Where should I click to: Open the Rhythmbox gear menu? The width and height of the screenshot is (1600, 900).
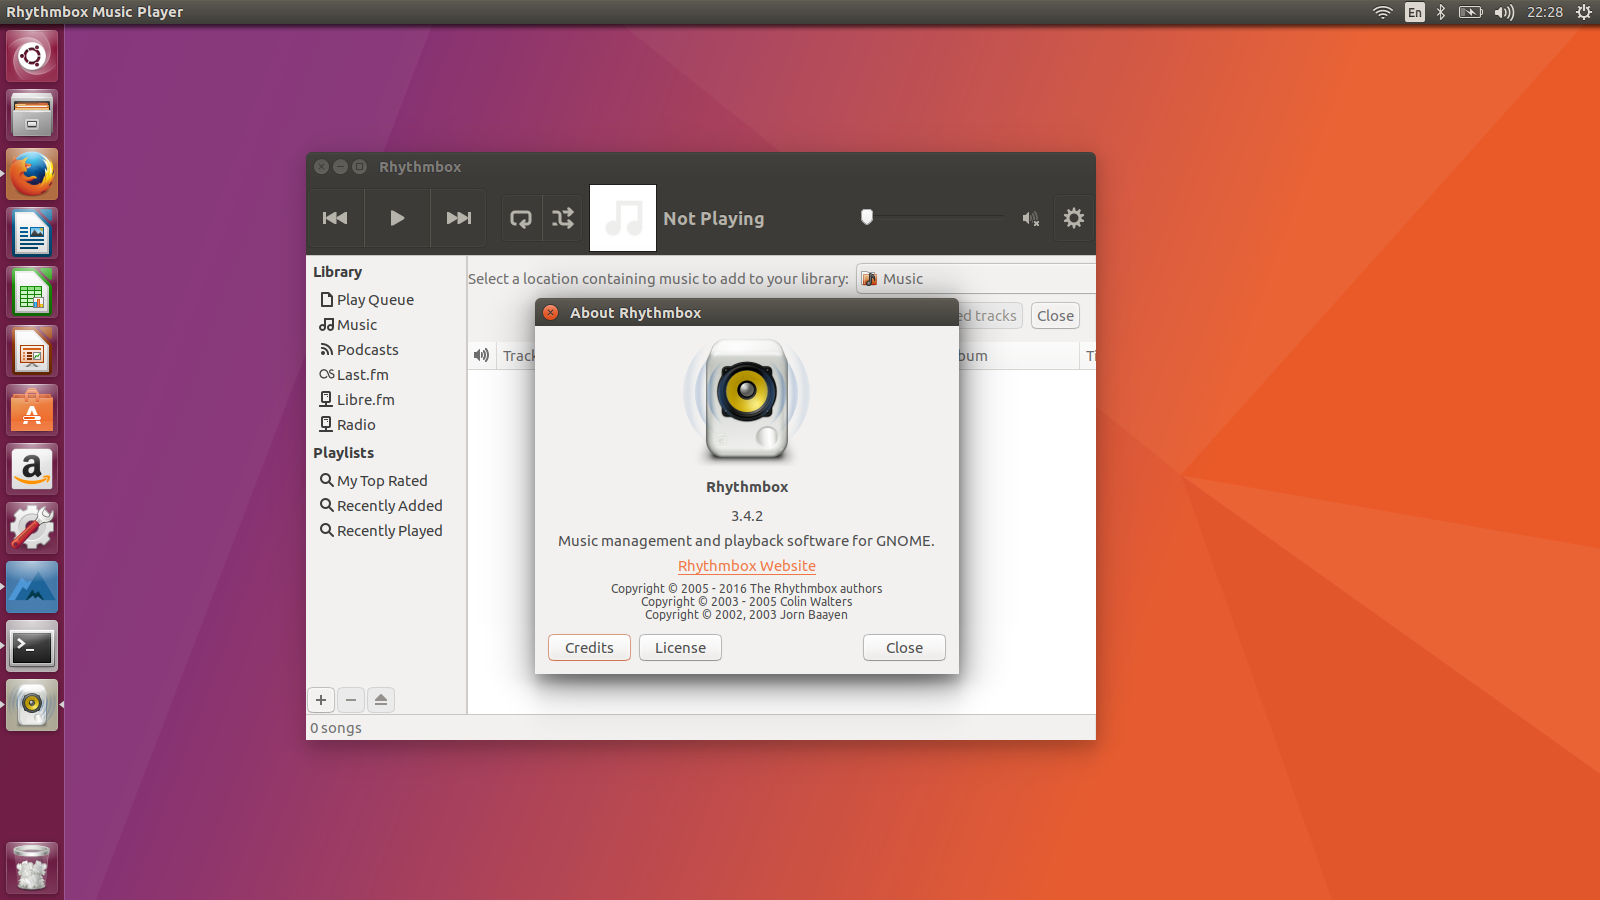coord(1074,218)
